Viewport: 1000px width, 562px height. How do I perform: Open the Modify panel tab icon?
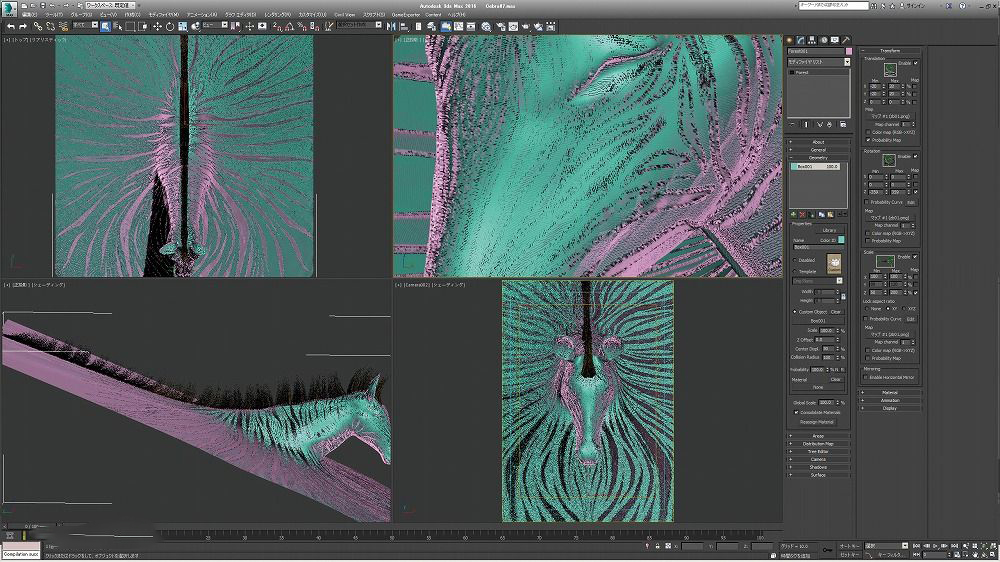[x=802, y=40]
